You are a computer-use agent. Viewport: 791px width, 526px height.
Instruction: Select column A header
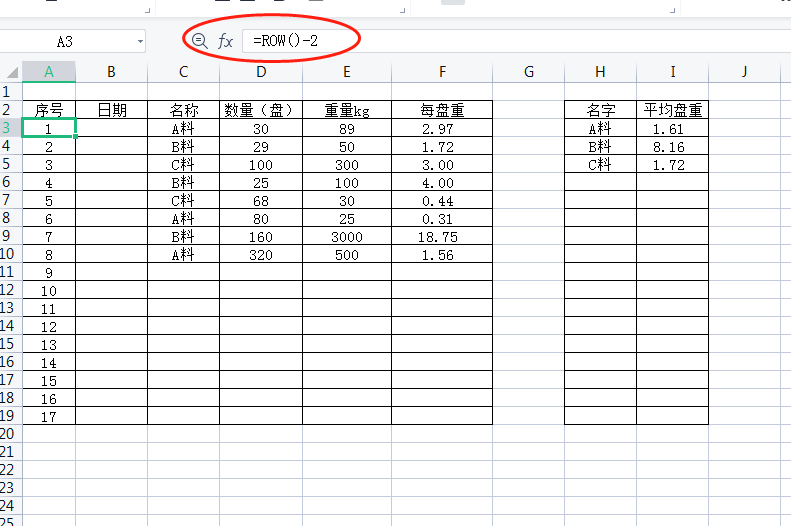click(49, 72)
